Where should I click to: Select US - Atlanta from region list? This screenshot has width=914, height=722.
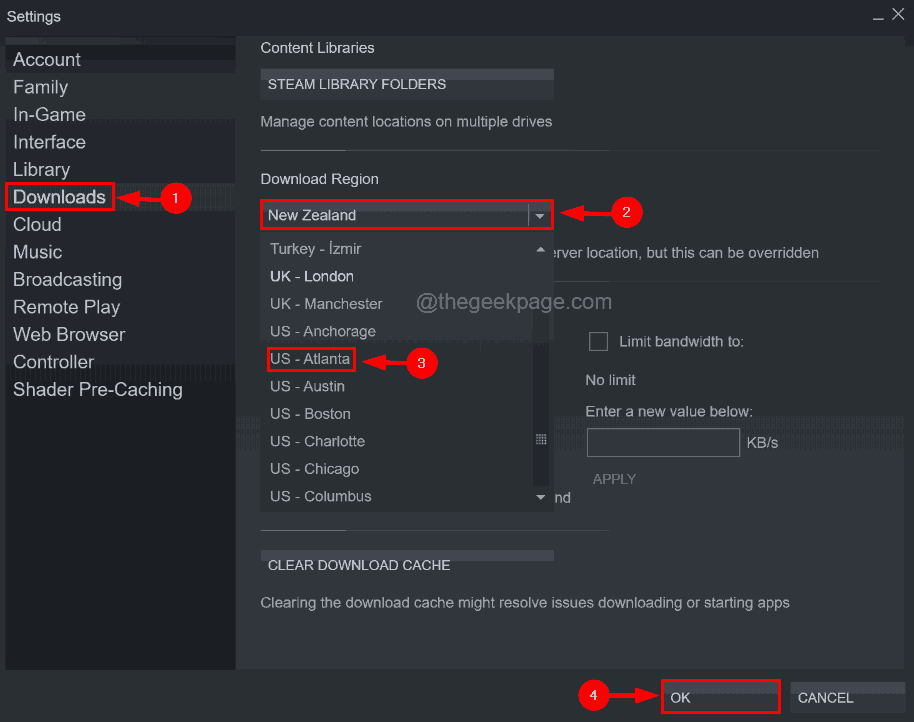click(x=310, y=359)
